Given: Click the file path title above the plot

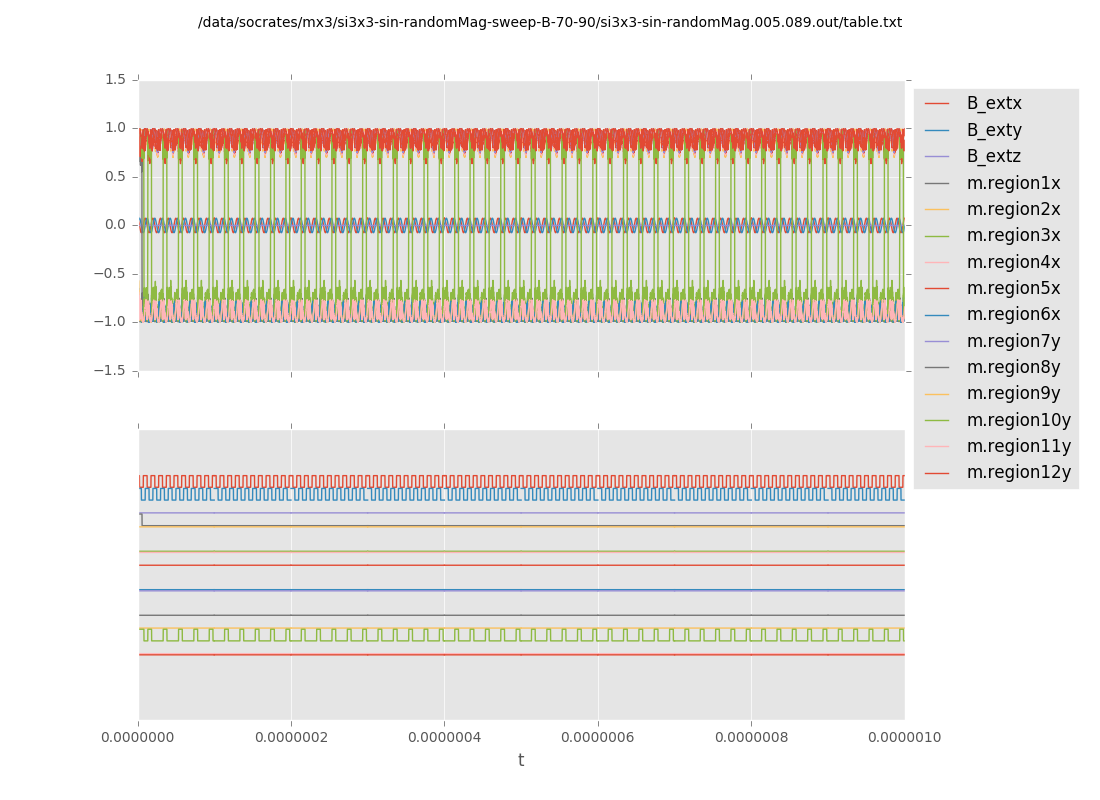Looking at the screenshot, I should [x=549, y=22].
